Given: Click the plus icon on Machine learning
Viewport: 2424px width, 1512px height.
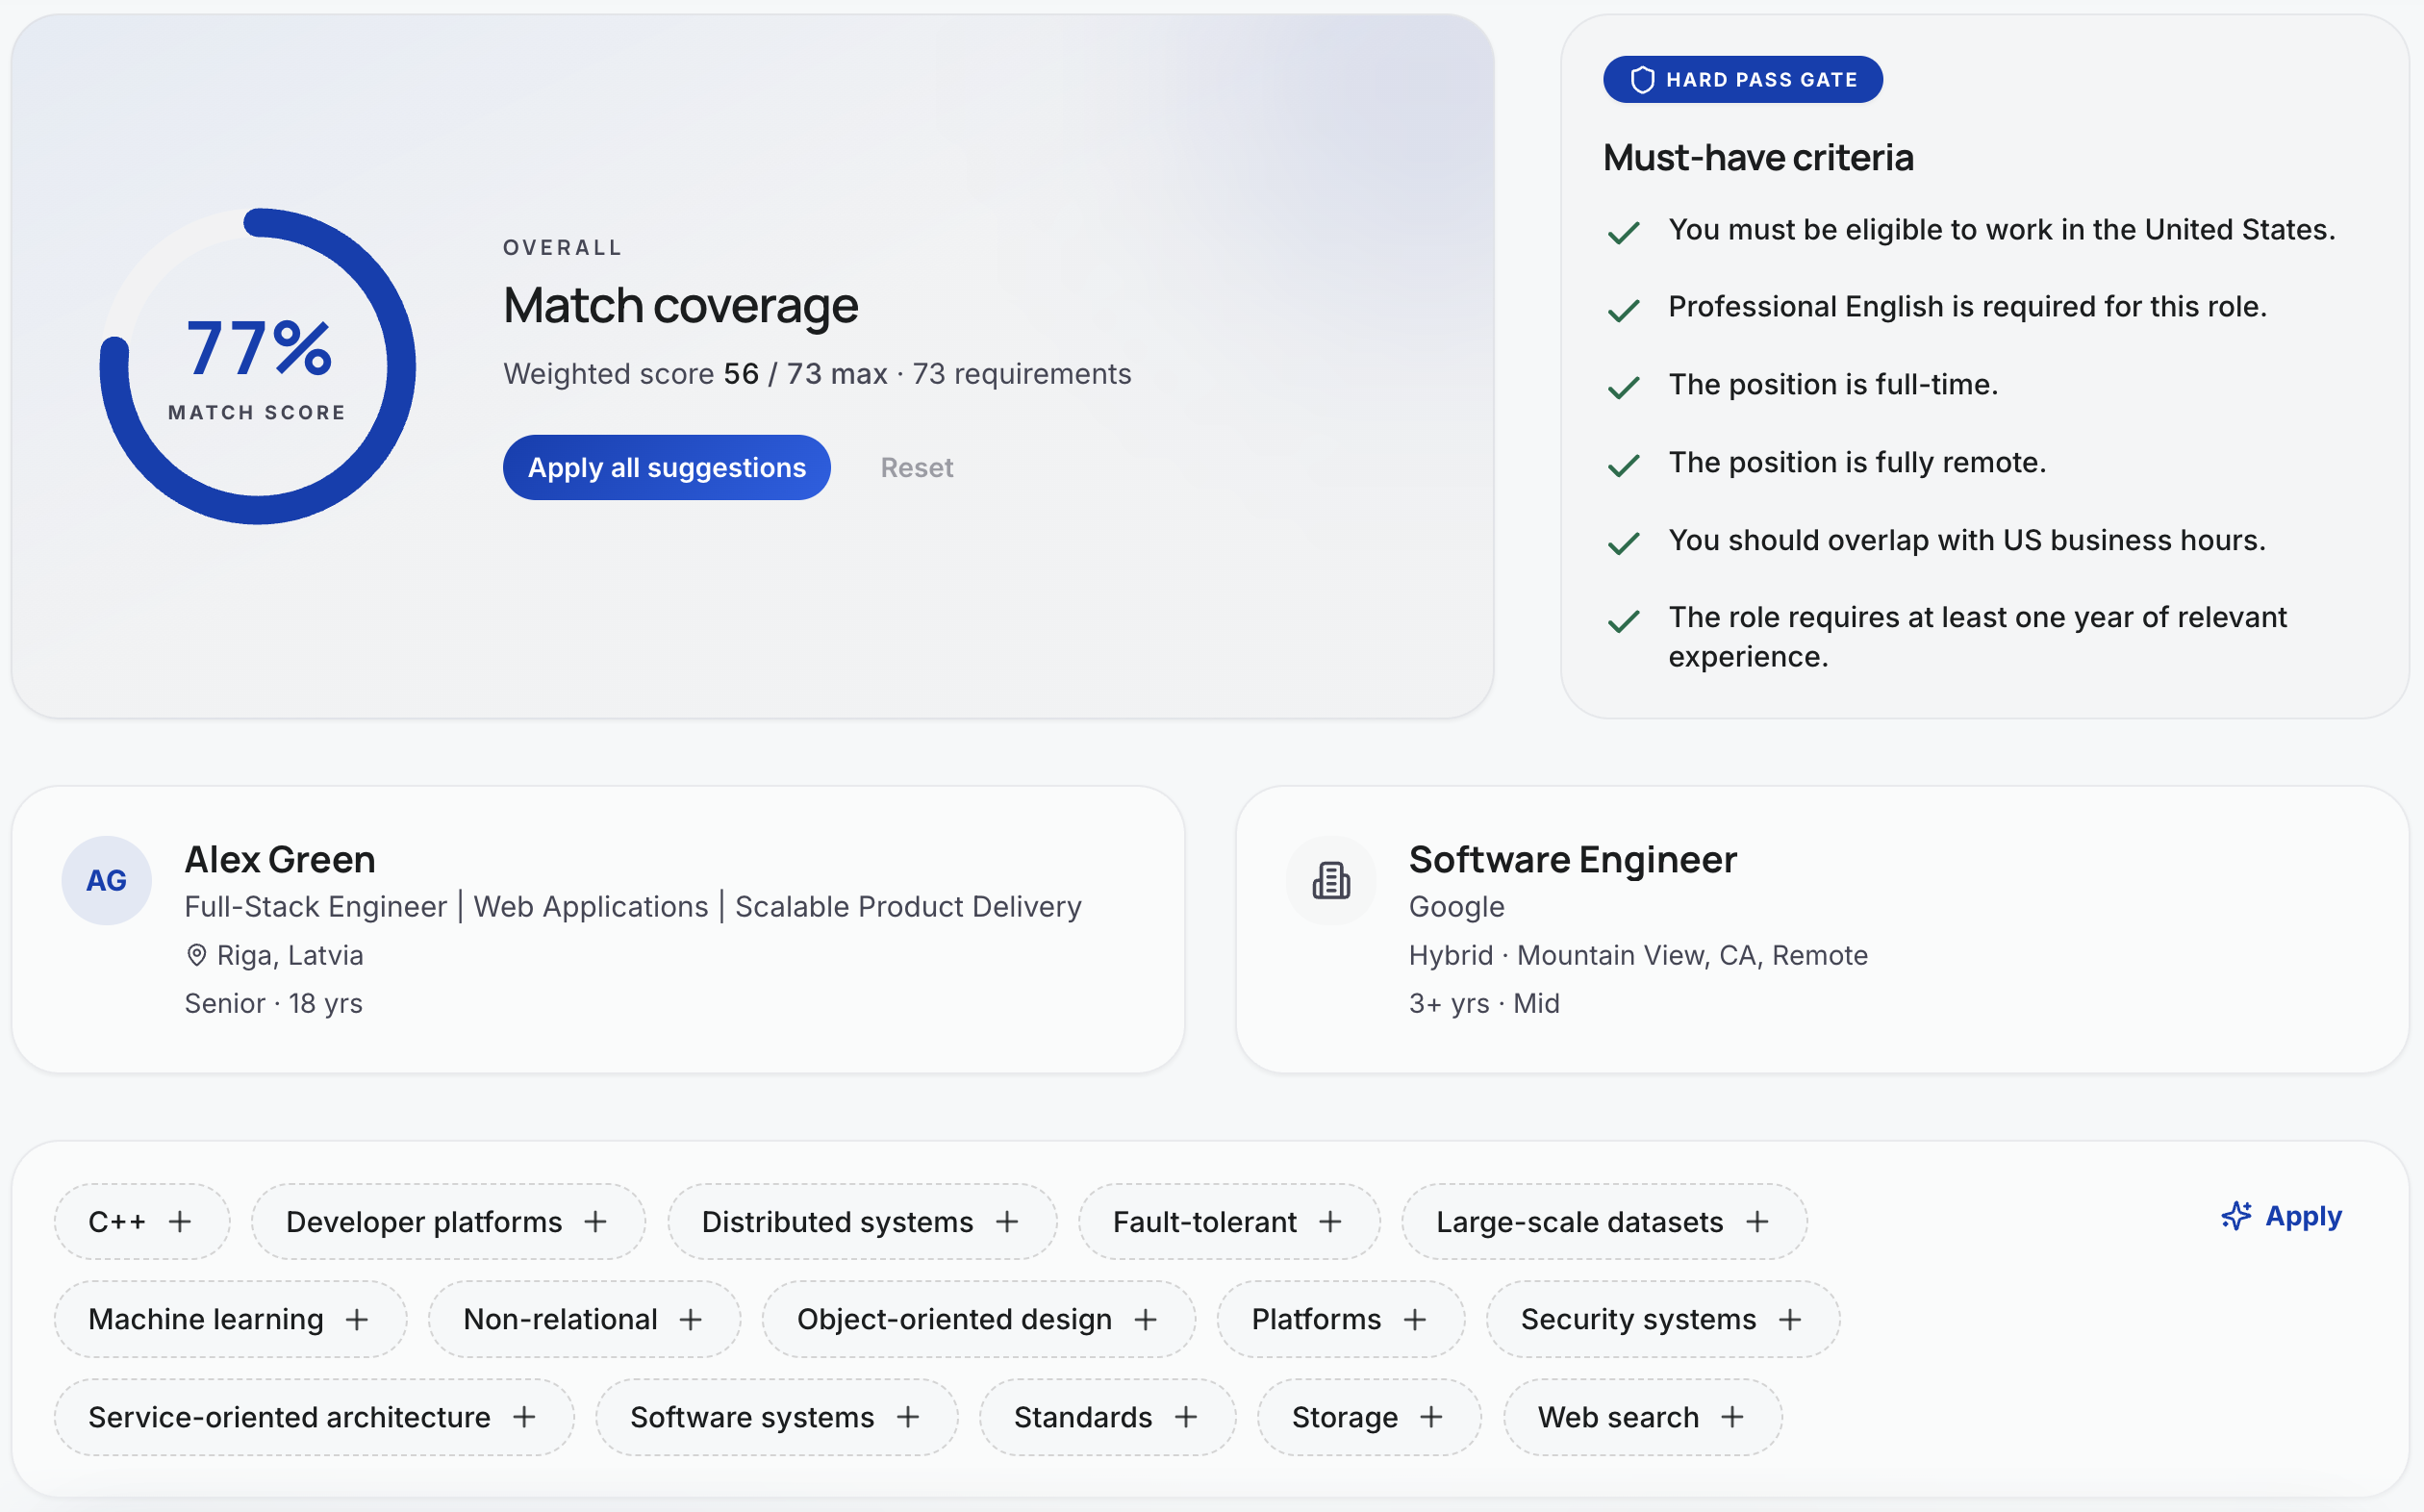Looking at the screenshot, I should 357,1319.
